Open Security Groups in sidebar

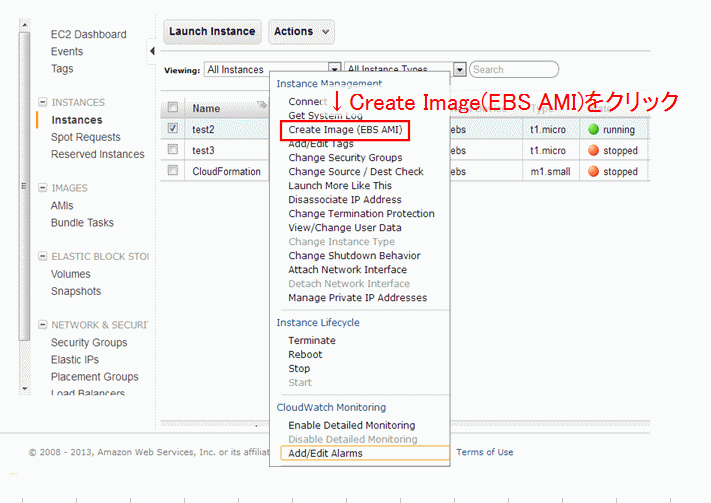tap(89, 343)
